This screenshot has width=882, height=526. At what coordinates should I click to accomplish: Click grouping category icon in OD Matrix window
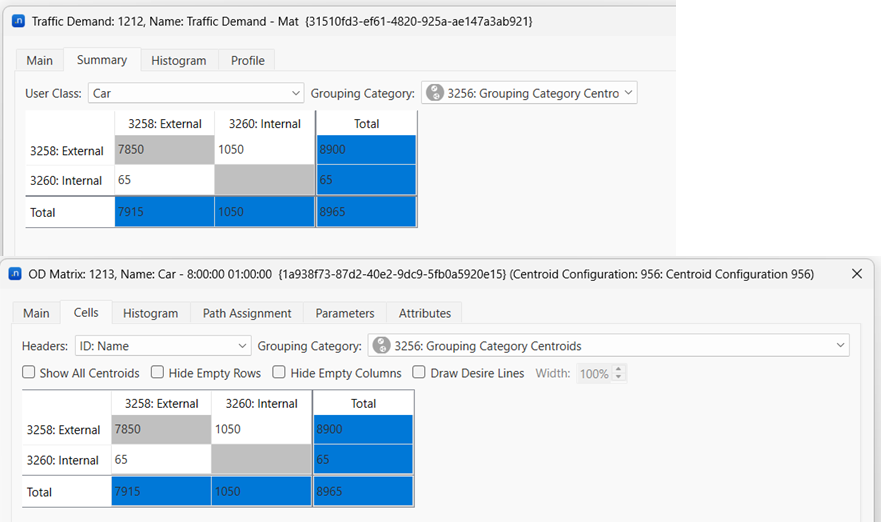(382, 346)
